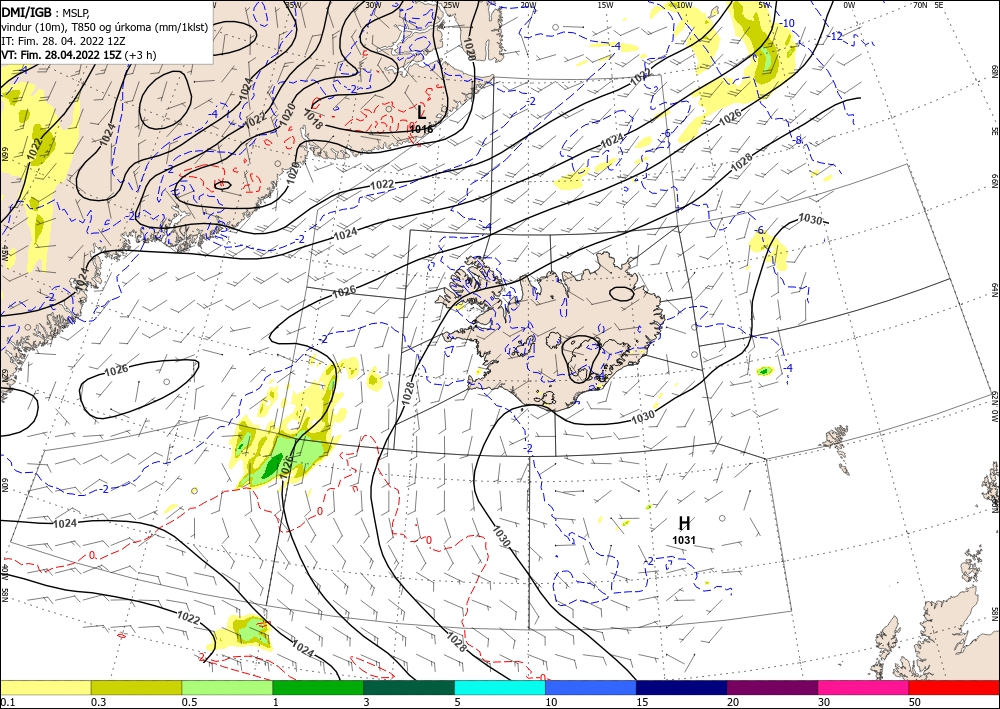
Task: Click the -12 temperature contour label
Action: click(x=835, y=36)
